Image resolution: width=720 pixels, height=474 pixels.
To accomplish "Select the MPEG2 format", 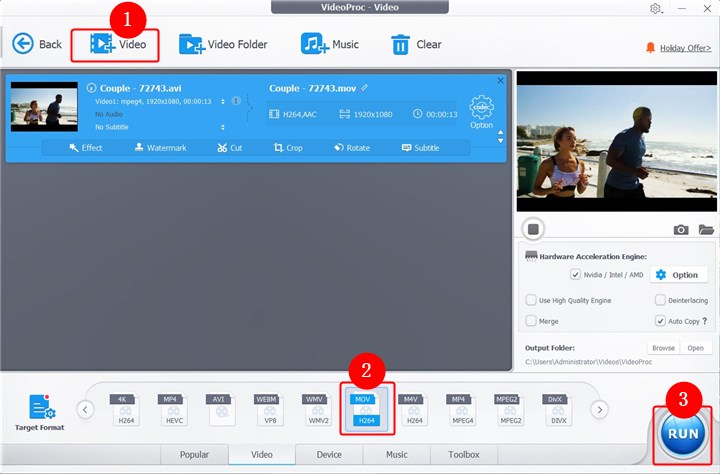I will (510, 409).
